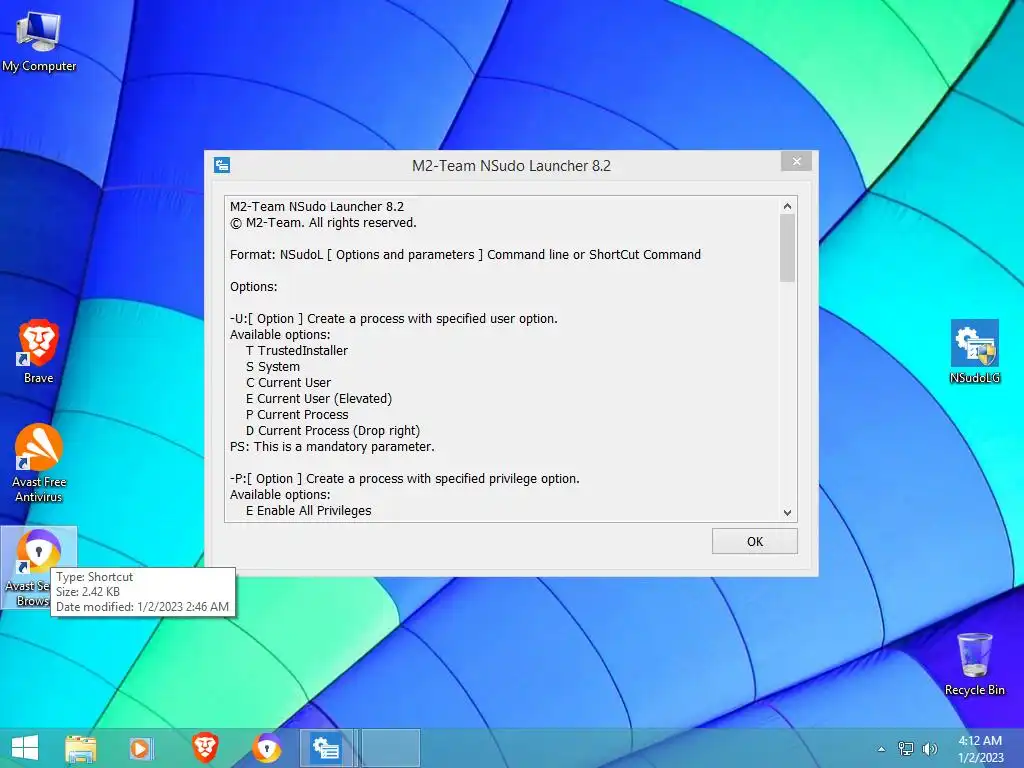The image size is (1024, 768).
Task: Click the line "D Current Process (Drop right)"
Action: point(332,430)
